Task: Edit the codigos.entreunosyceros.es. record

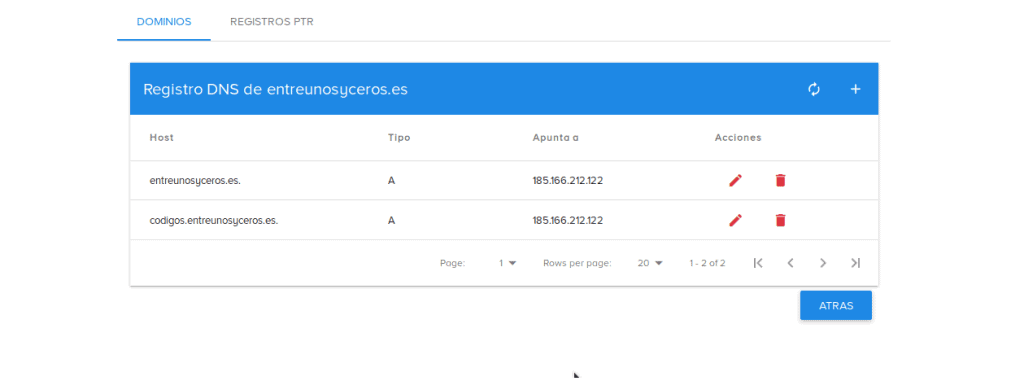Action: click(x=735, y=220)
